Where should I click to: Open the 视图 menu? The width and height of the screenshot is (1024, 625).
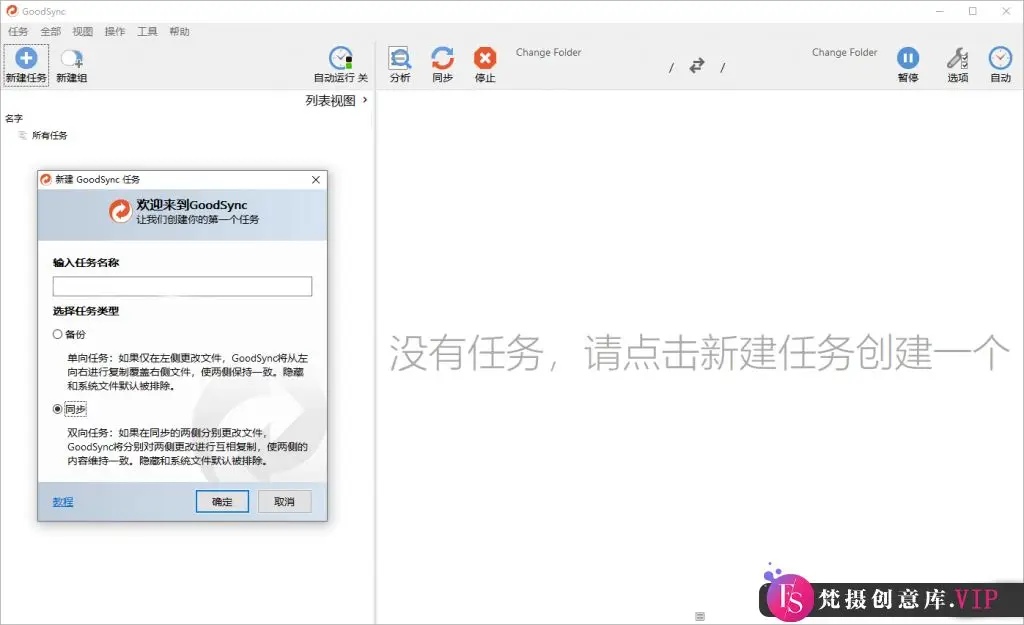pos(82,31)
